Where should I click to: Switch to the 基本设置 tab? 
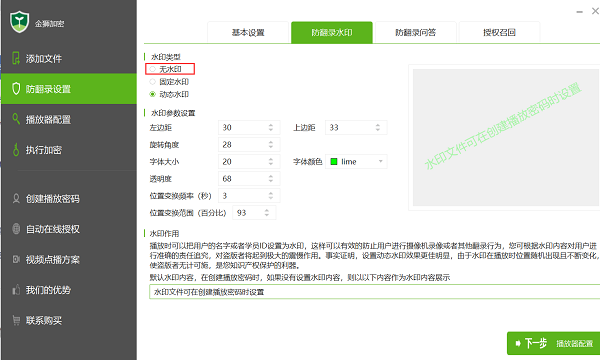click(248, 33)
